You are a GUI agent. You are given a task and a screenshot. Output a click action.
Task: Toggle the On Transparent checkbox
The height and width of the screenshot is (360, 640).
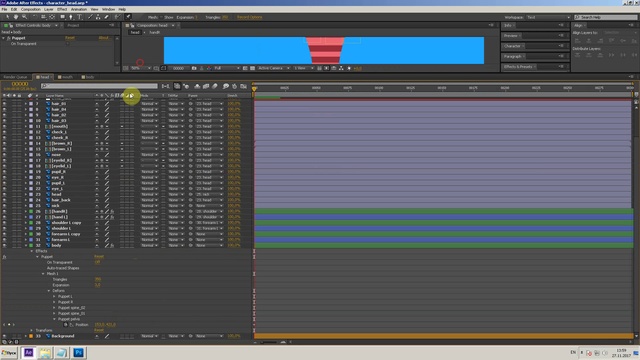click(x=67, y=44)
